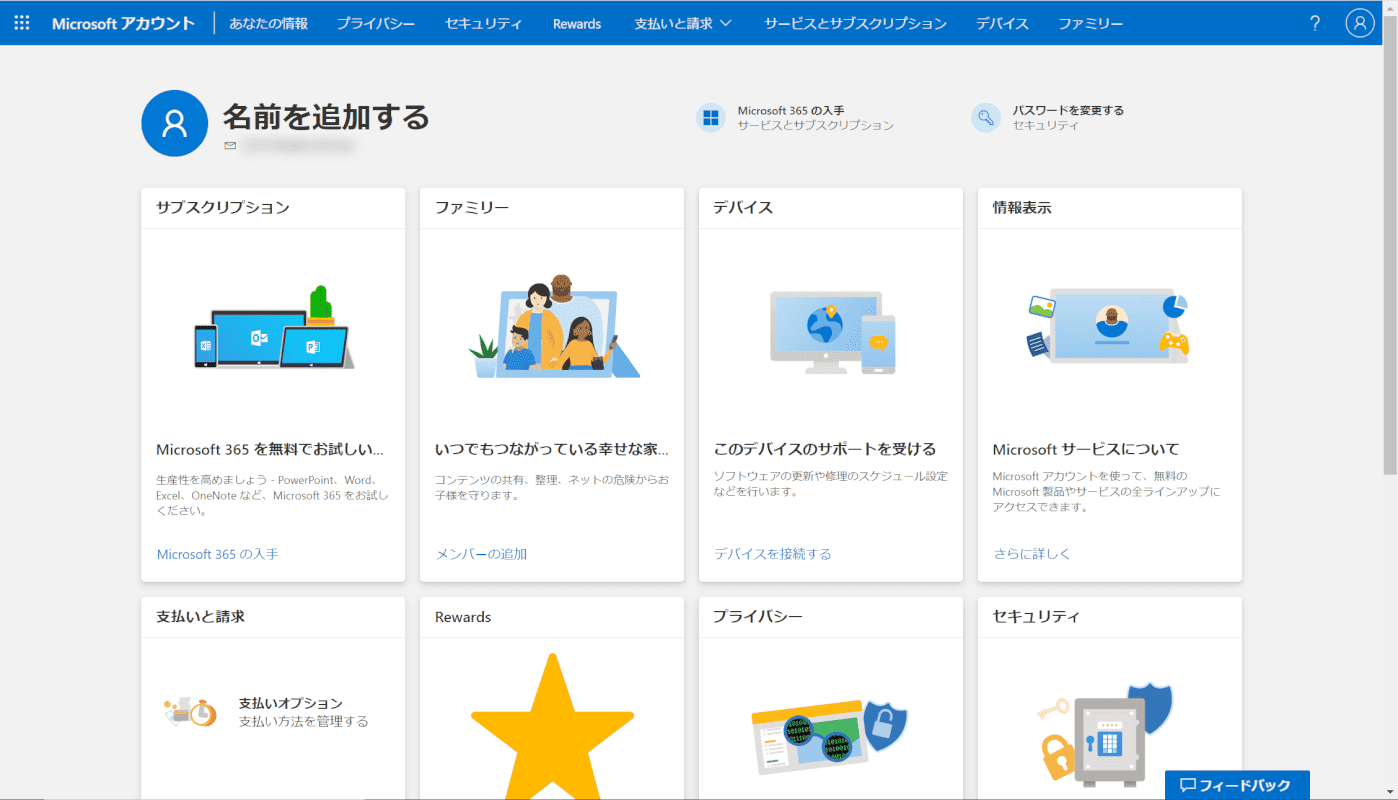Click the payment options coins icon
The height and width of the screenshot is (800, 1398).
(190, 711)
